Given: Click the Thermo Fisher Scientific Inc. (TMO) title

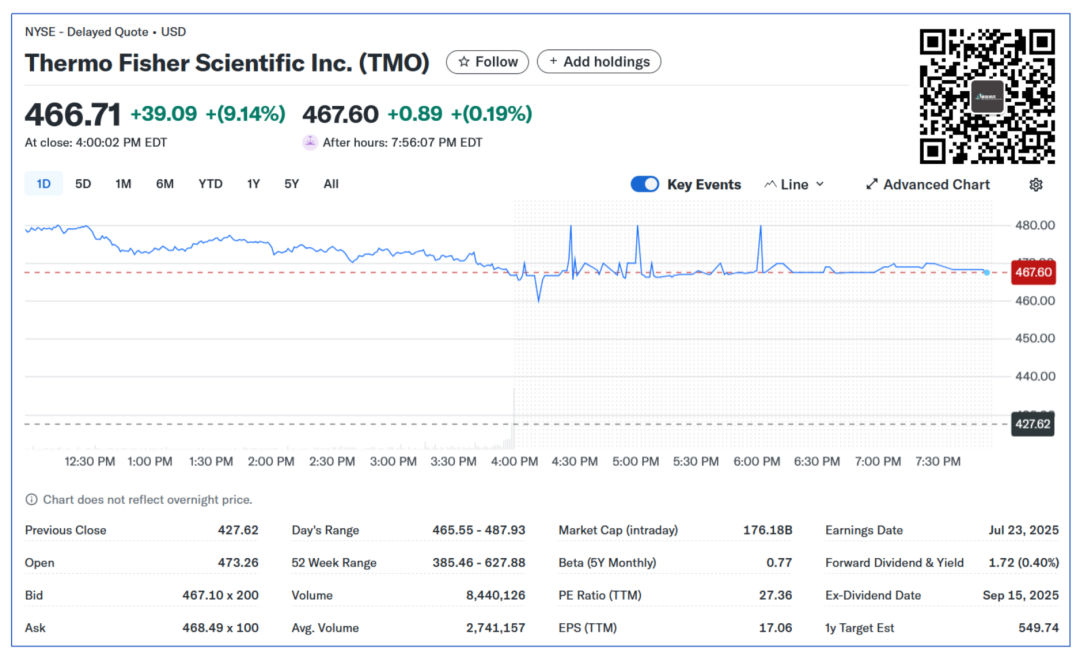Looking at the screenshot, I should coord(227,63).
